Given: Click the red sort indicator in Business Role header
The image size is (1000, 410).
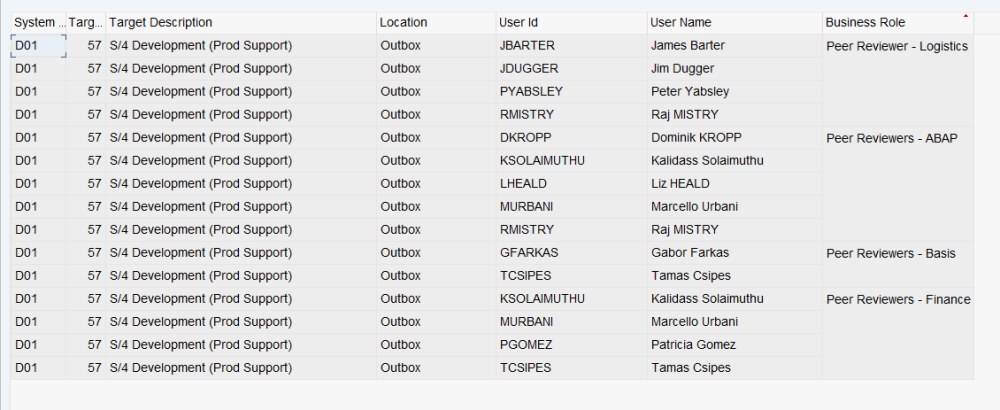Looking at the screenshot, I should pyautogui.click(x=965, y=16).
